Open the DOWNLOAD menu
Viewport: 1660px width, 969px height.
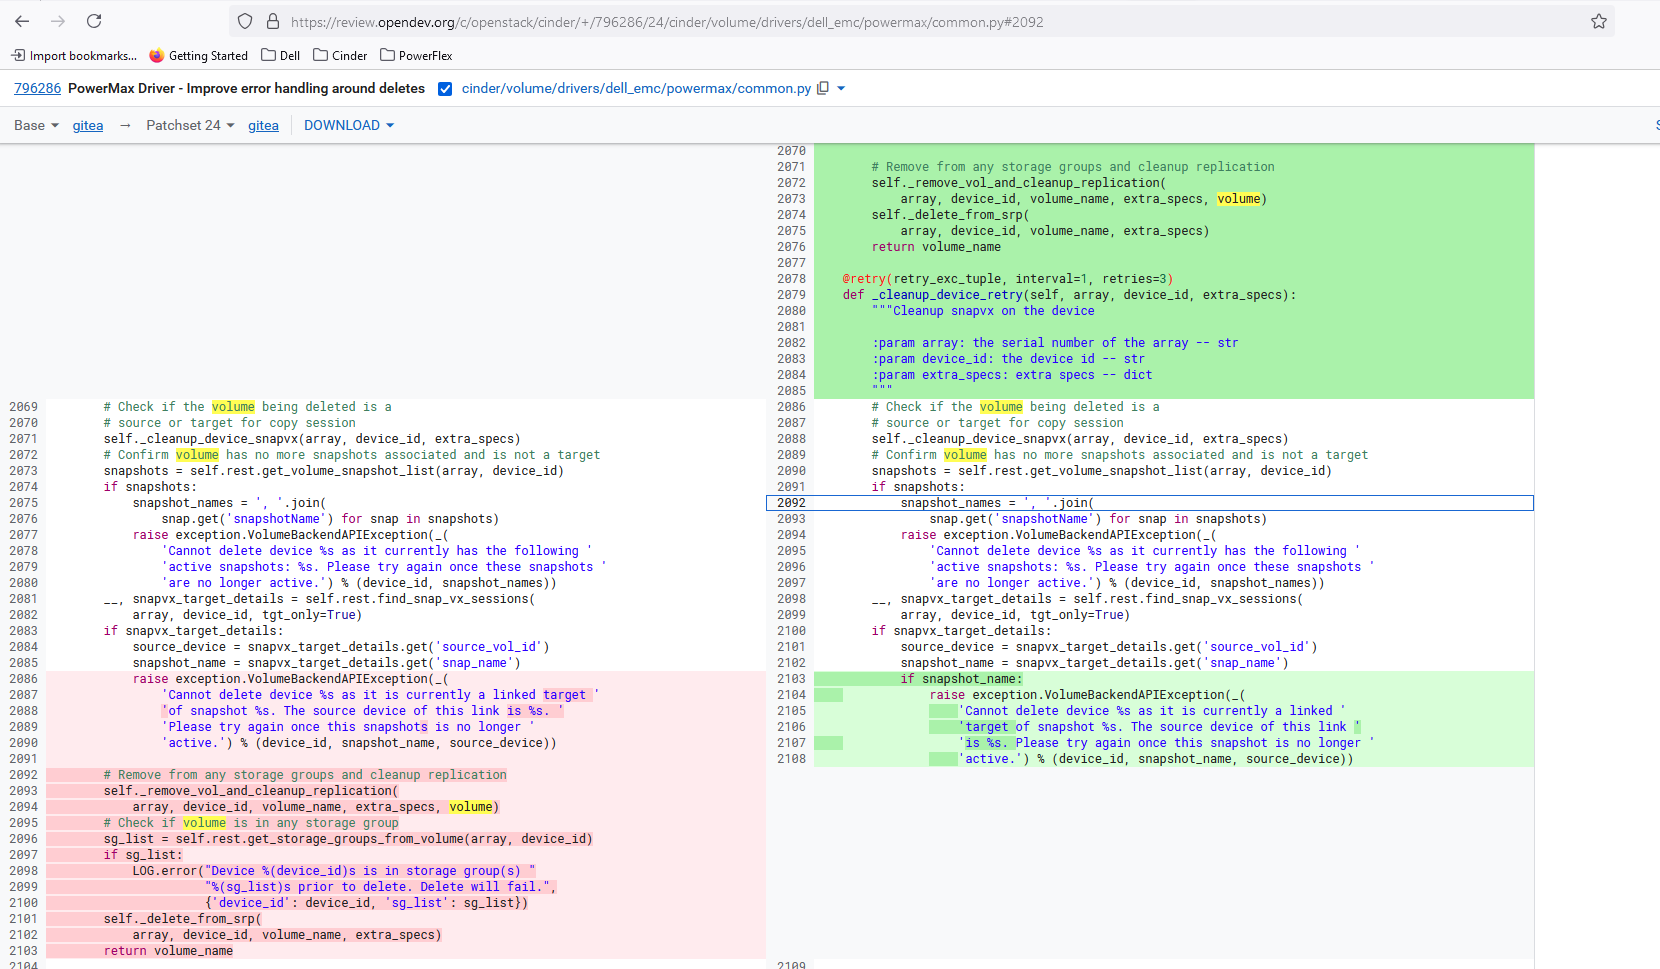tap(349, 125)
